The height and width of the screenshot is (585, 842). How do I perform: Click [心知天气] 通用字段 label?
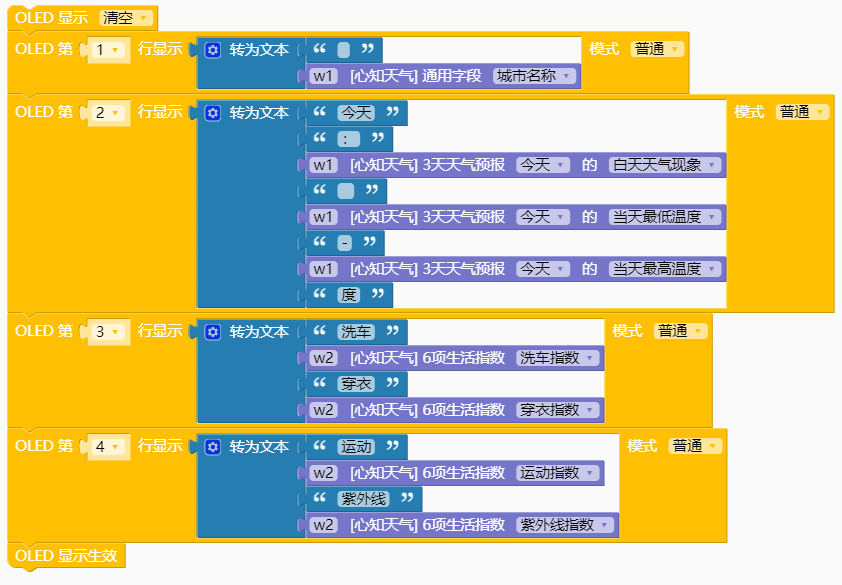(416, 76)
